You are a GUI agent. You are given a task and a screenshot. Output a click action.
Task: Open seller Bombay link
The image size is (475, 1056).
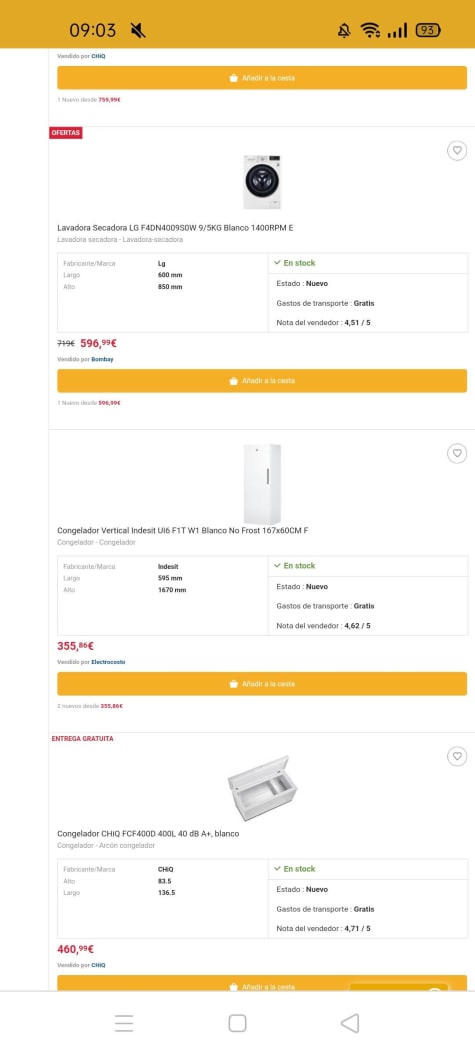102,359
